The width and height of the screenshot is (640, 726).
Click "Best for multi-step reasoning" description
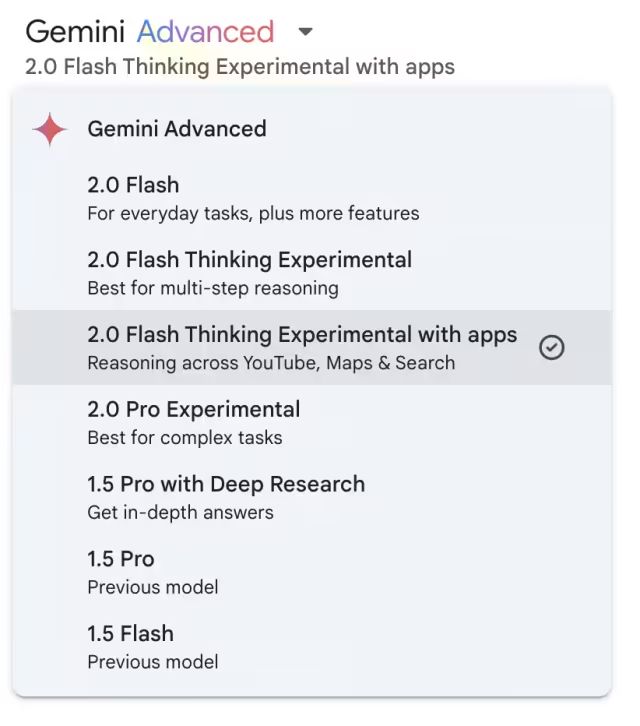coord(213,288)
